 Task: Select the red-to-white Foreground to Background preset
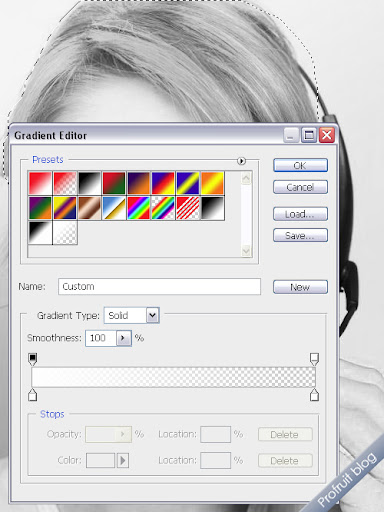pyautogui.click(x=40, y=183)
